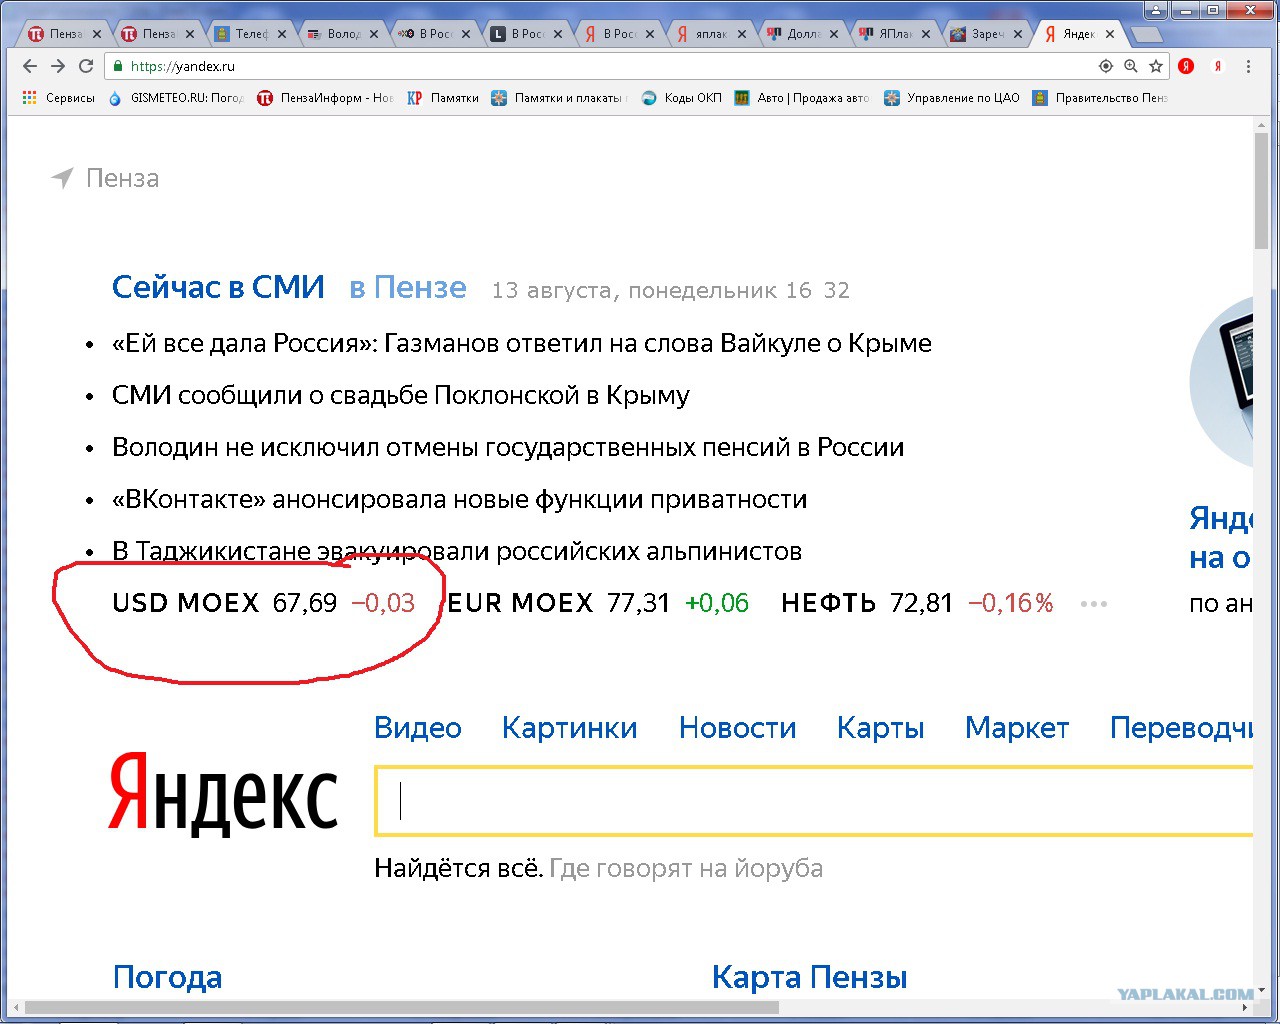Screen dimensions: 1280x1024
Task: Open the Управление по ЦАО bookmark
Action: pyautogui.click(x=952, y=98)
